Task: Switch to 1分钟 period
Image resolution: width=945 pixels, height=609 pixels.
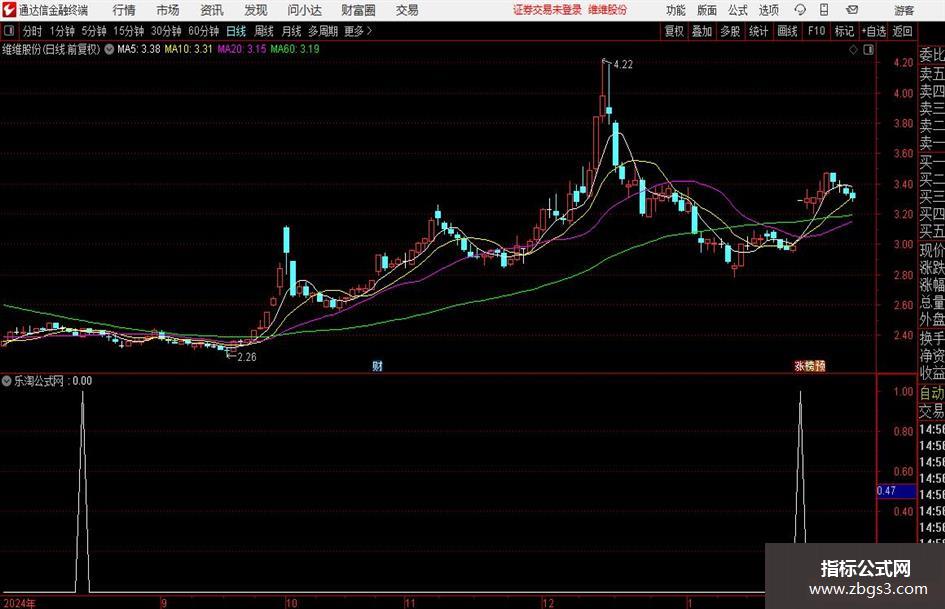Action: pyautogui.click(x=62, y=31)
